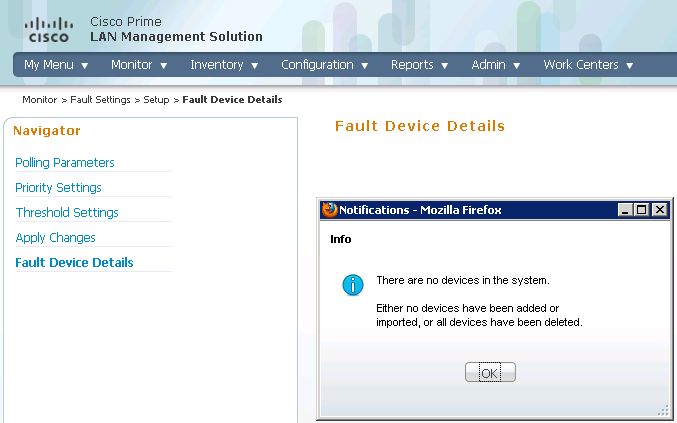The height and width of the screenshot is (423, 677).
Task: Click Fault Settings in the breadcrumb
Action: pos(100,100)
